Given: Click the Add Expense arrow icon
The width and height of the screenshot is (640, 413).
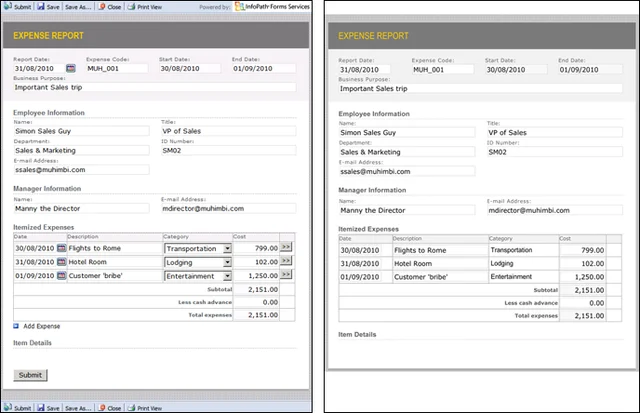Looking at the screenshot, I should click(16, 326).
